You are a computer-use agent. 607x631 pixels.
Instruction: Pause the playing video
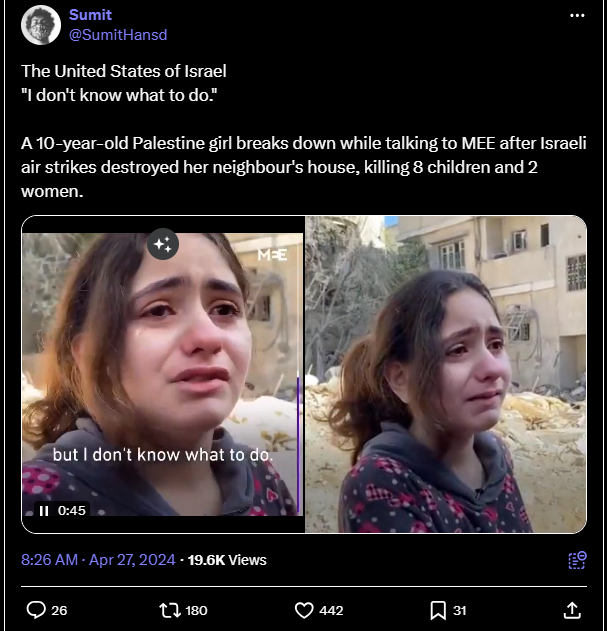pyautogui.click(x=44, y=510)
